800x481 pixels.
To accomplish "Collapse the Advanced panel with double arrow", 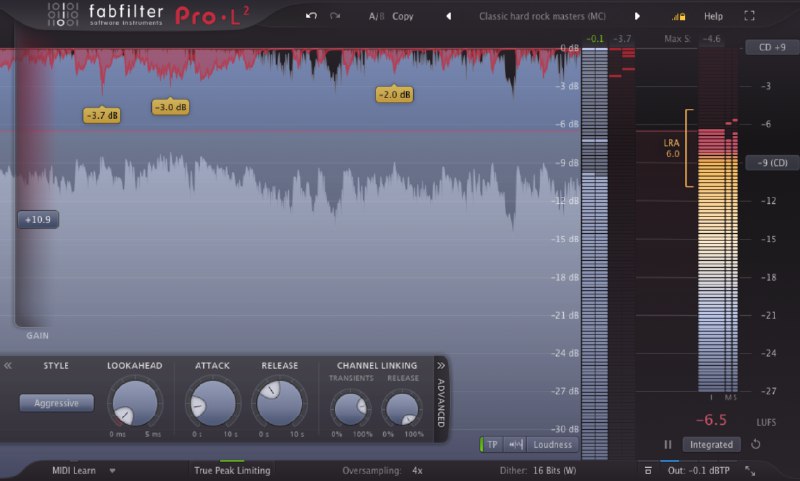I will (441, 366).
